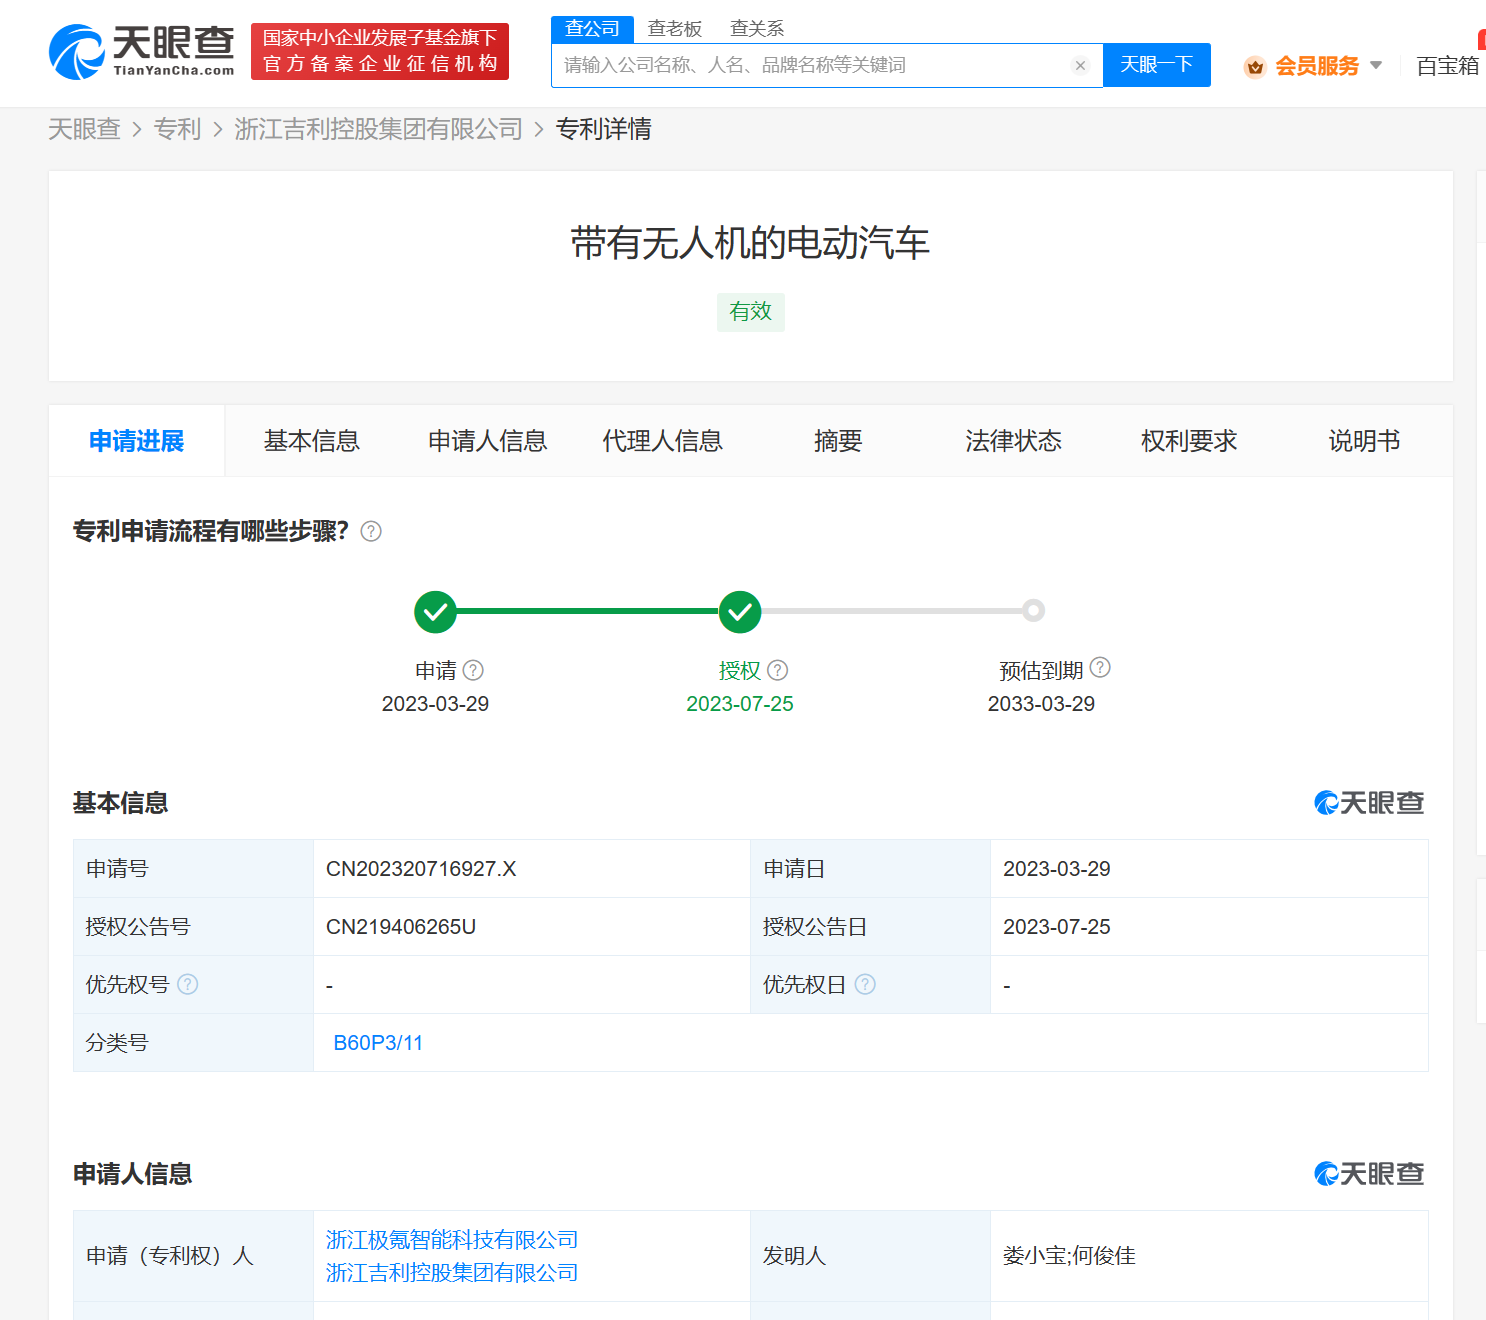
Task: Select the 权利要求 tab
Action: click(x=1189, y=441)
